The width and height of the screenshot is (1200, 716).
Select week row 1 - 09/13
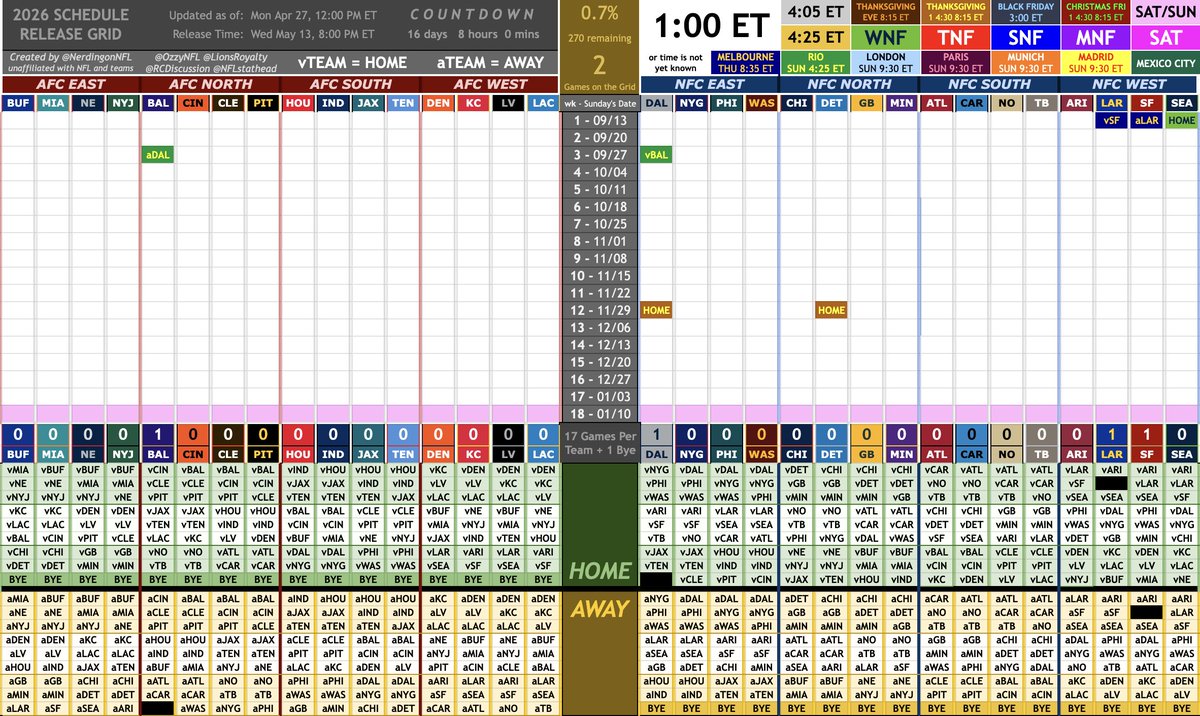(600, 120)
